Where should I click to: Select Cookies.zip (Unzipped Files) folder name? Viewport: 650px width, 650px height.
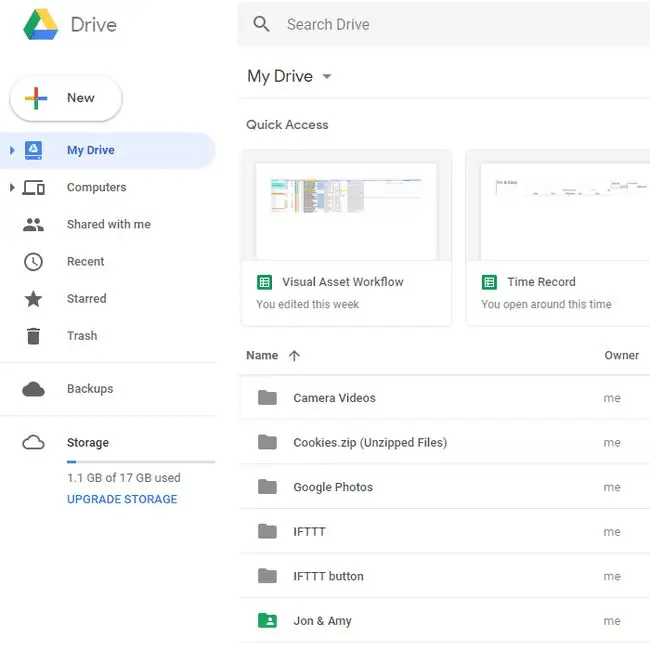tap(370, 443)
